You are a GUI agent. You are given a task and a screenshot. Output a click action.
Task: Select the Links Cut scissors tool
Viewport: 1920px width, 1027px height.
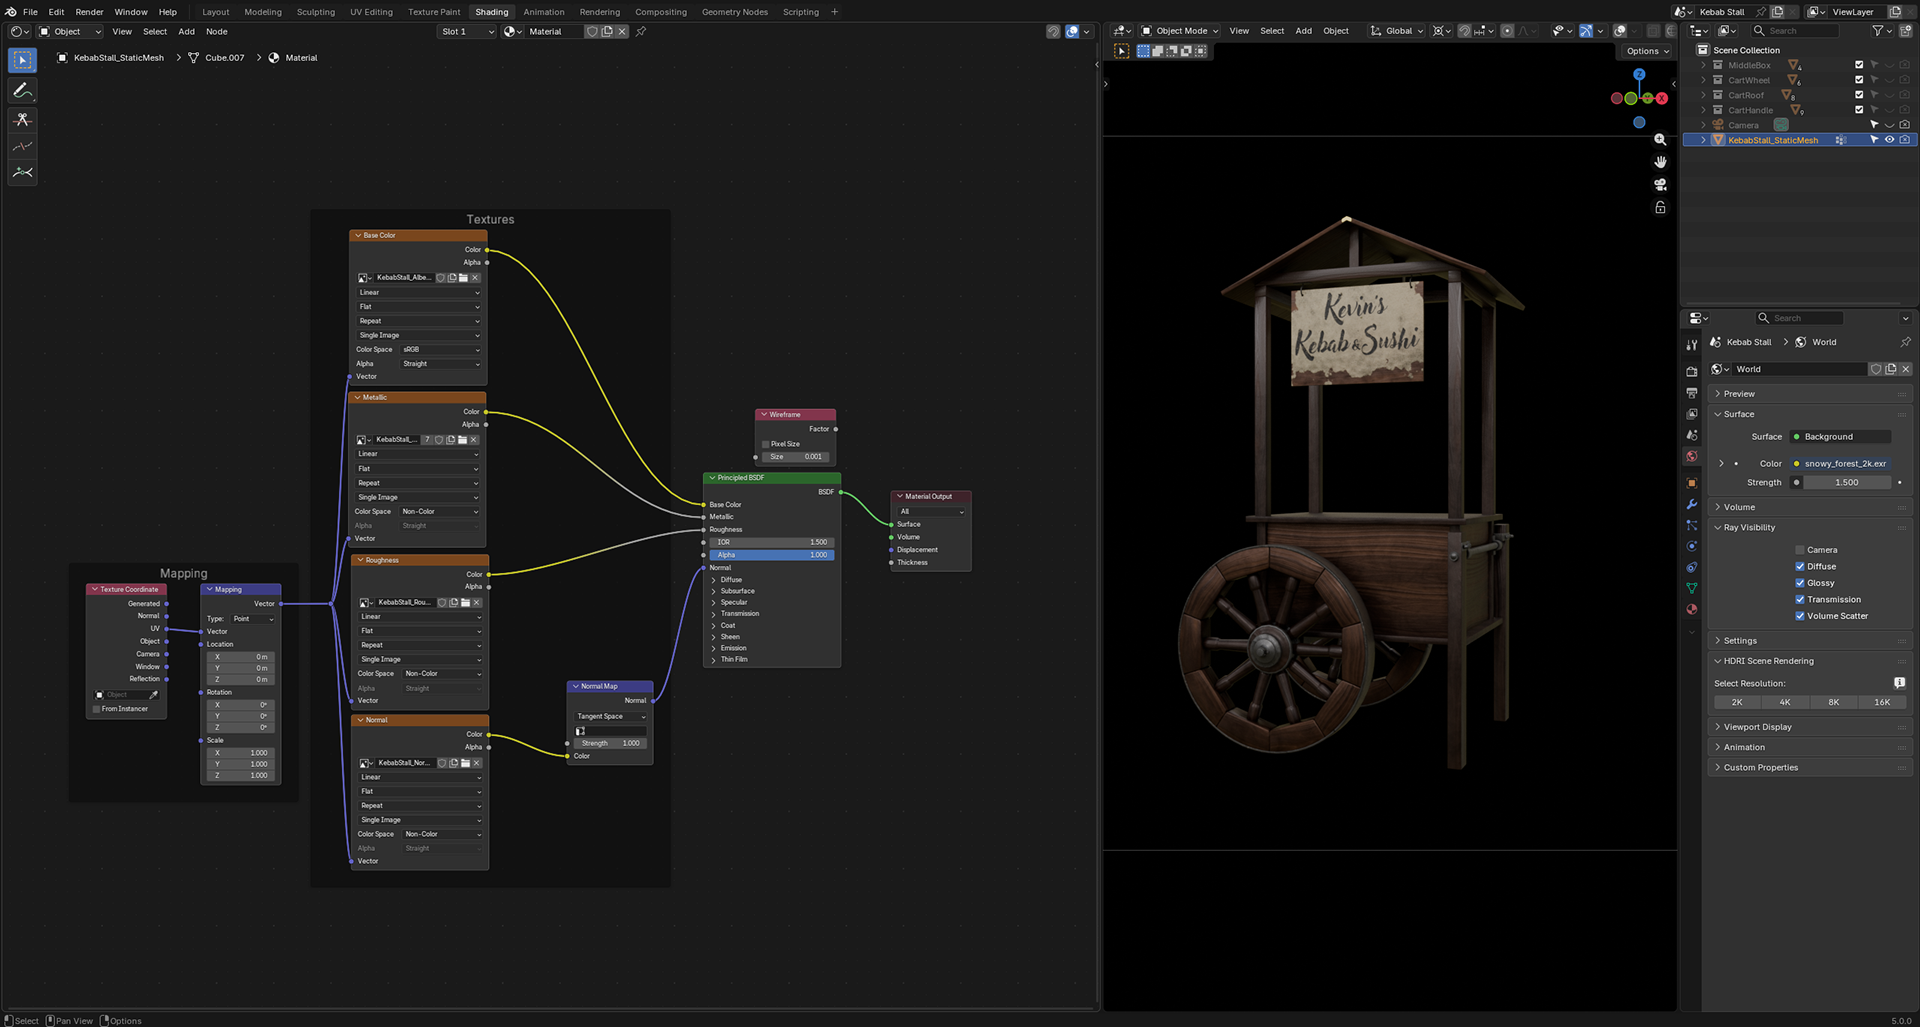pos(22,120)
